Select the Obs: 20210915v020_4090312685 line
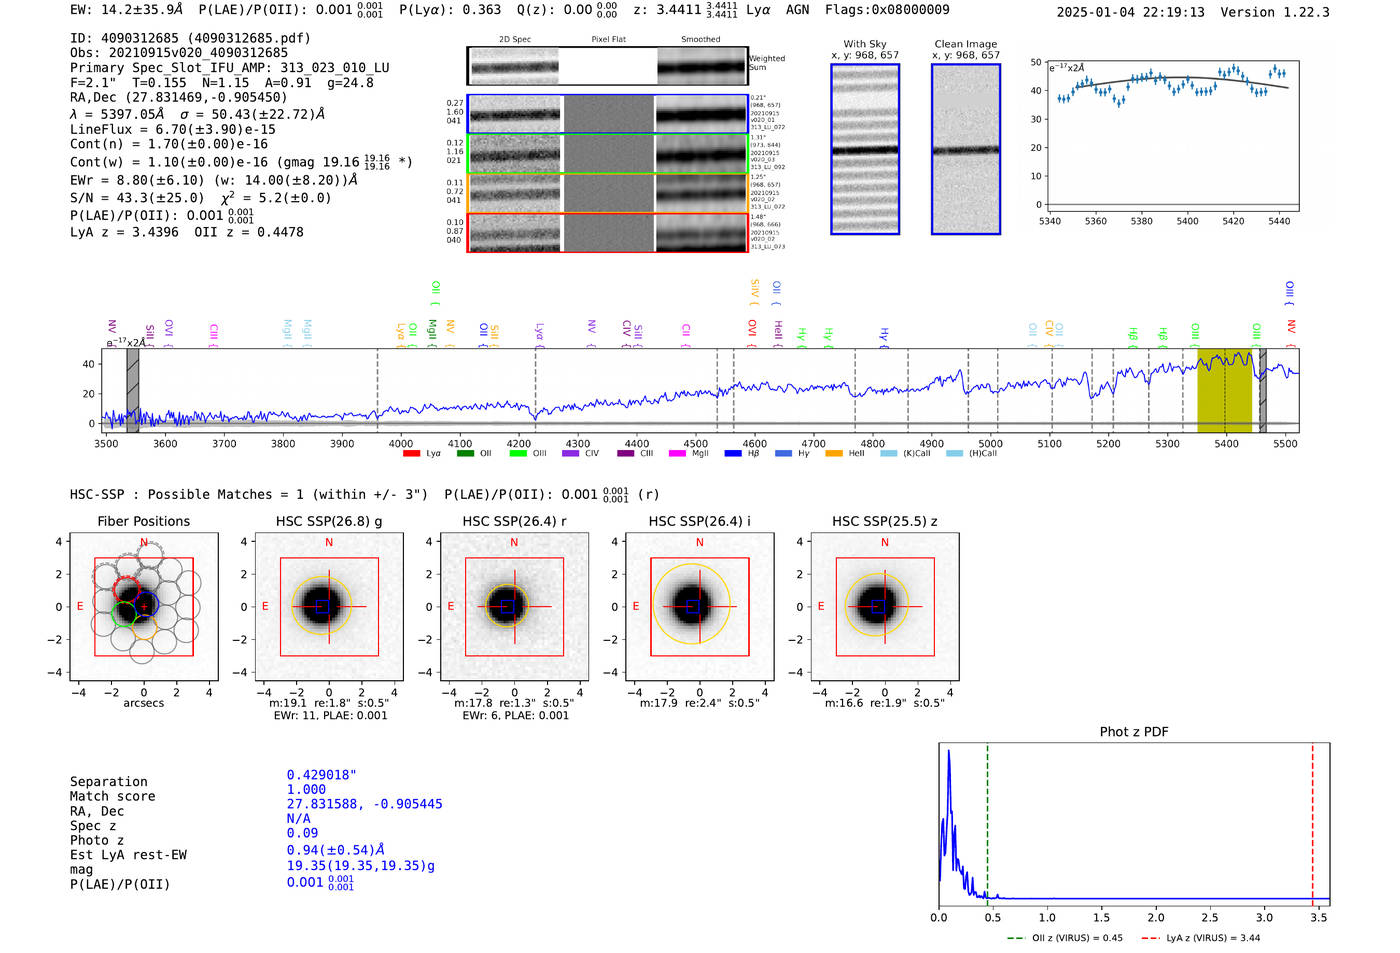Viewport: 1400px width, 953px height. click(x=179, y=53)
